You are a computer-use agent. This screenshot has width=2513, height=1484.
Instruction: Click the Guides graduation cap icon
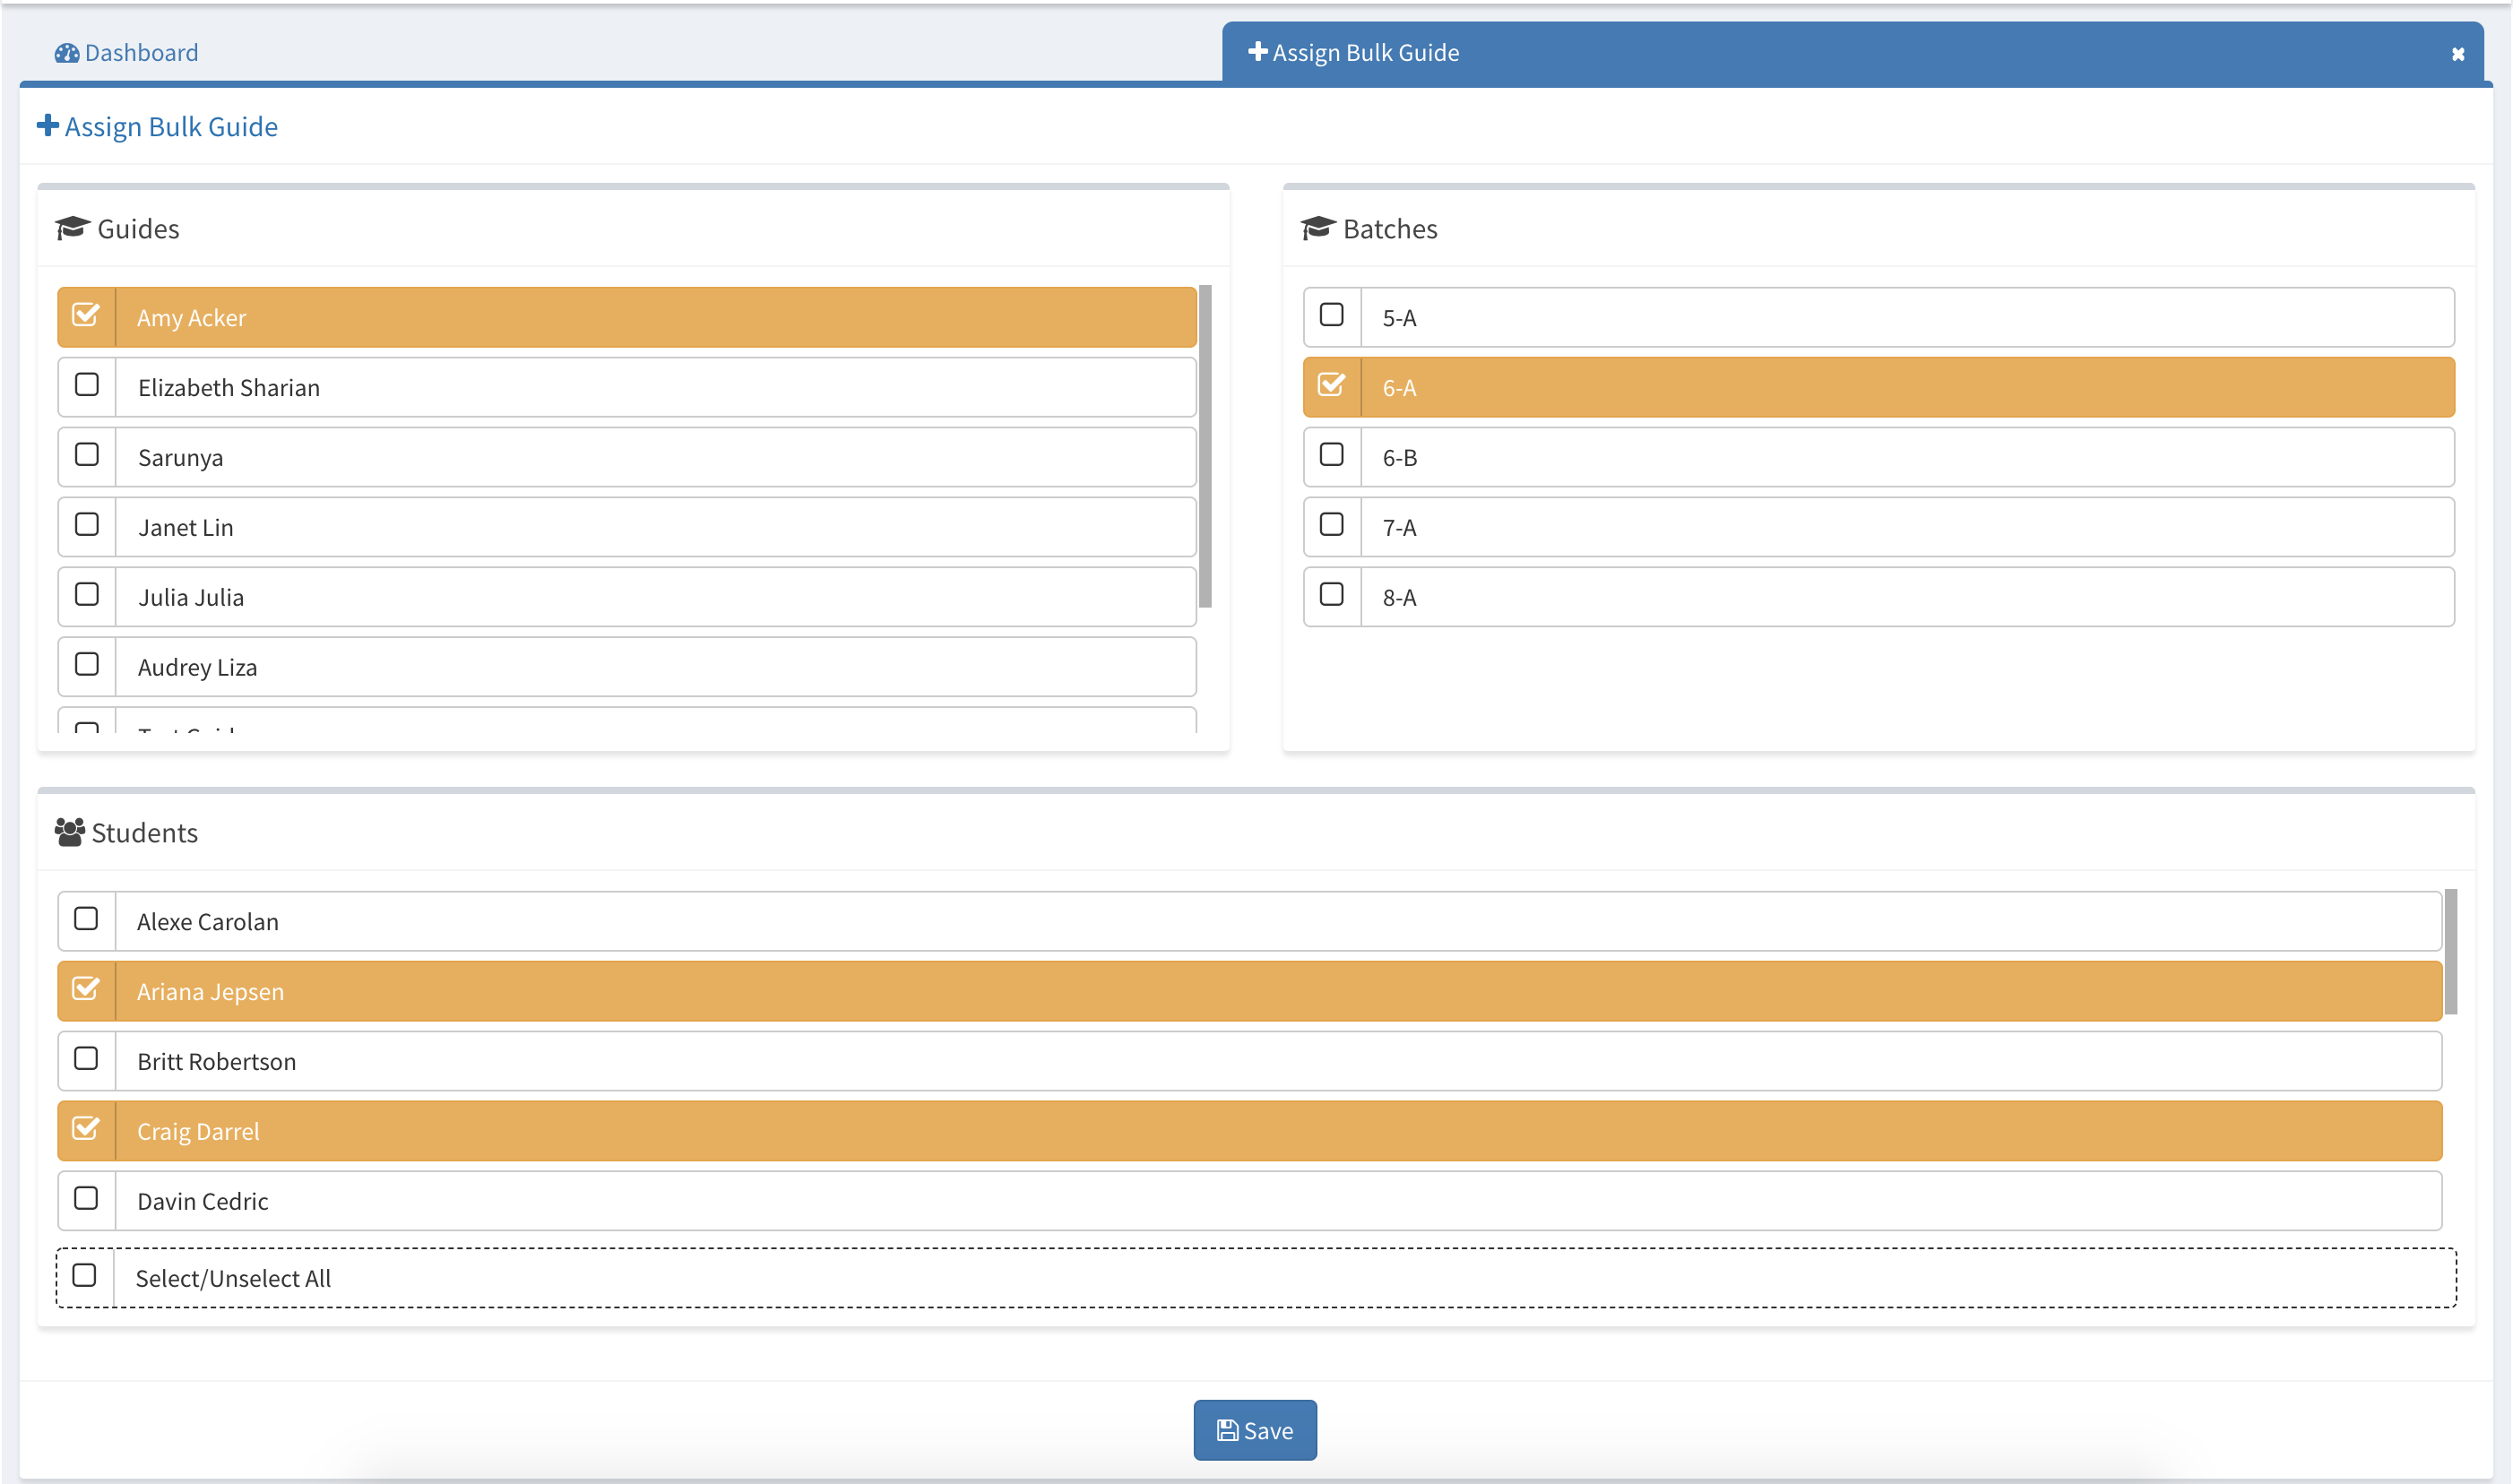click(x=72, y=228)
